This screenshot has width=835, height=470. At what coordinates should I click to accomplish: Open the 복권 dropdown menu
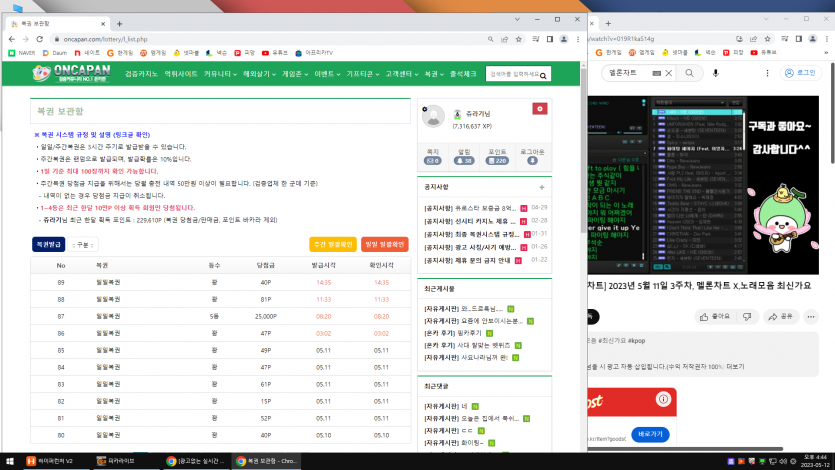(433, 74)
